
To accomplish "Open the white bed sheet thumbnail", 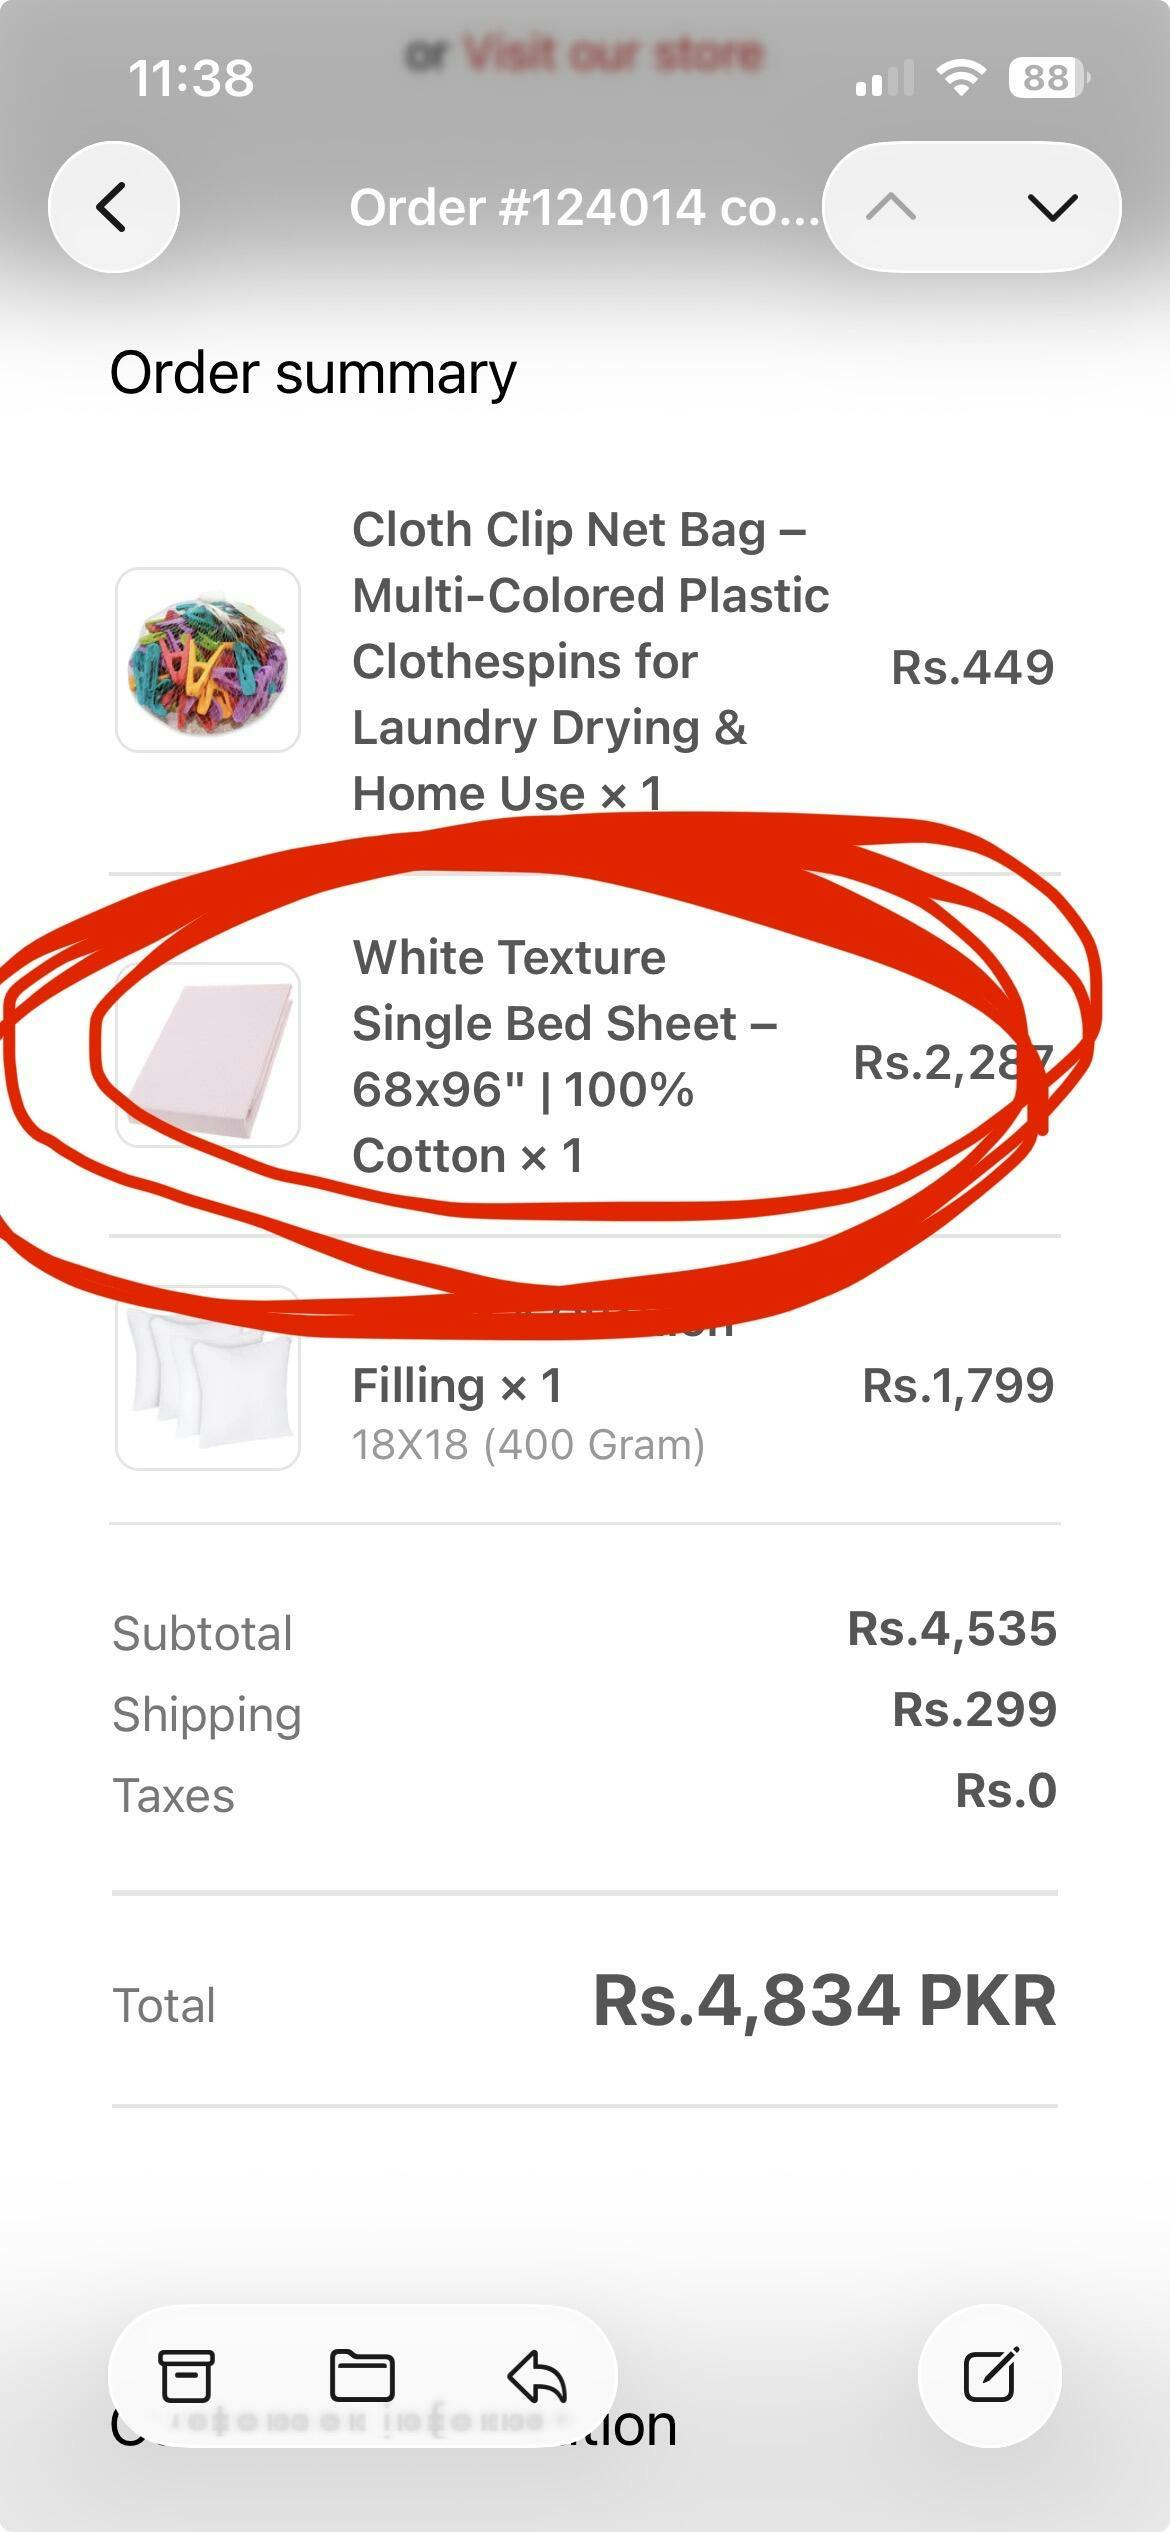I will pos(208,1054).
